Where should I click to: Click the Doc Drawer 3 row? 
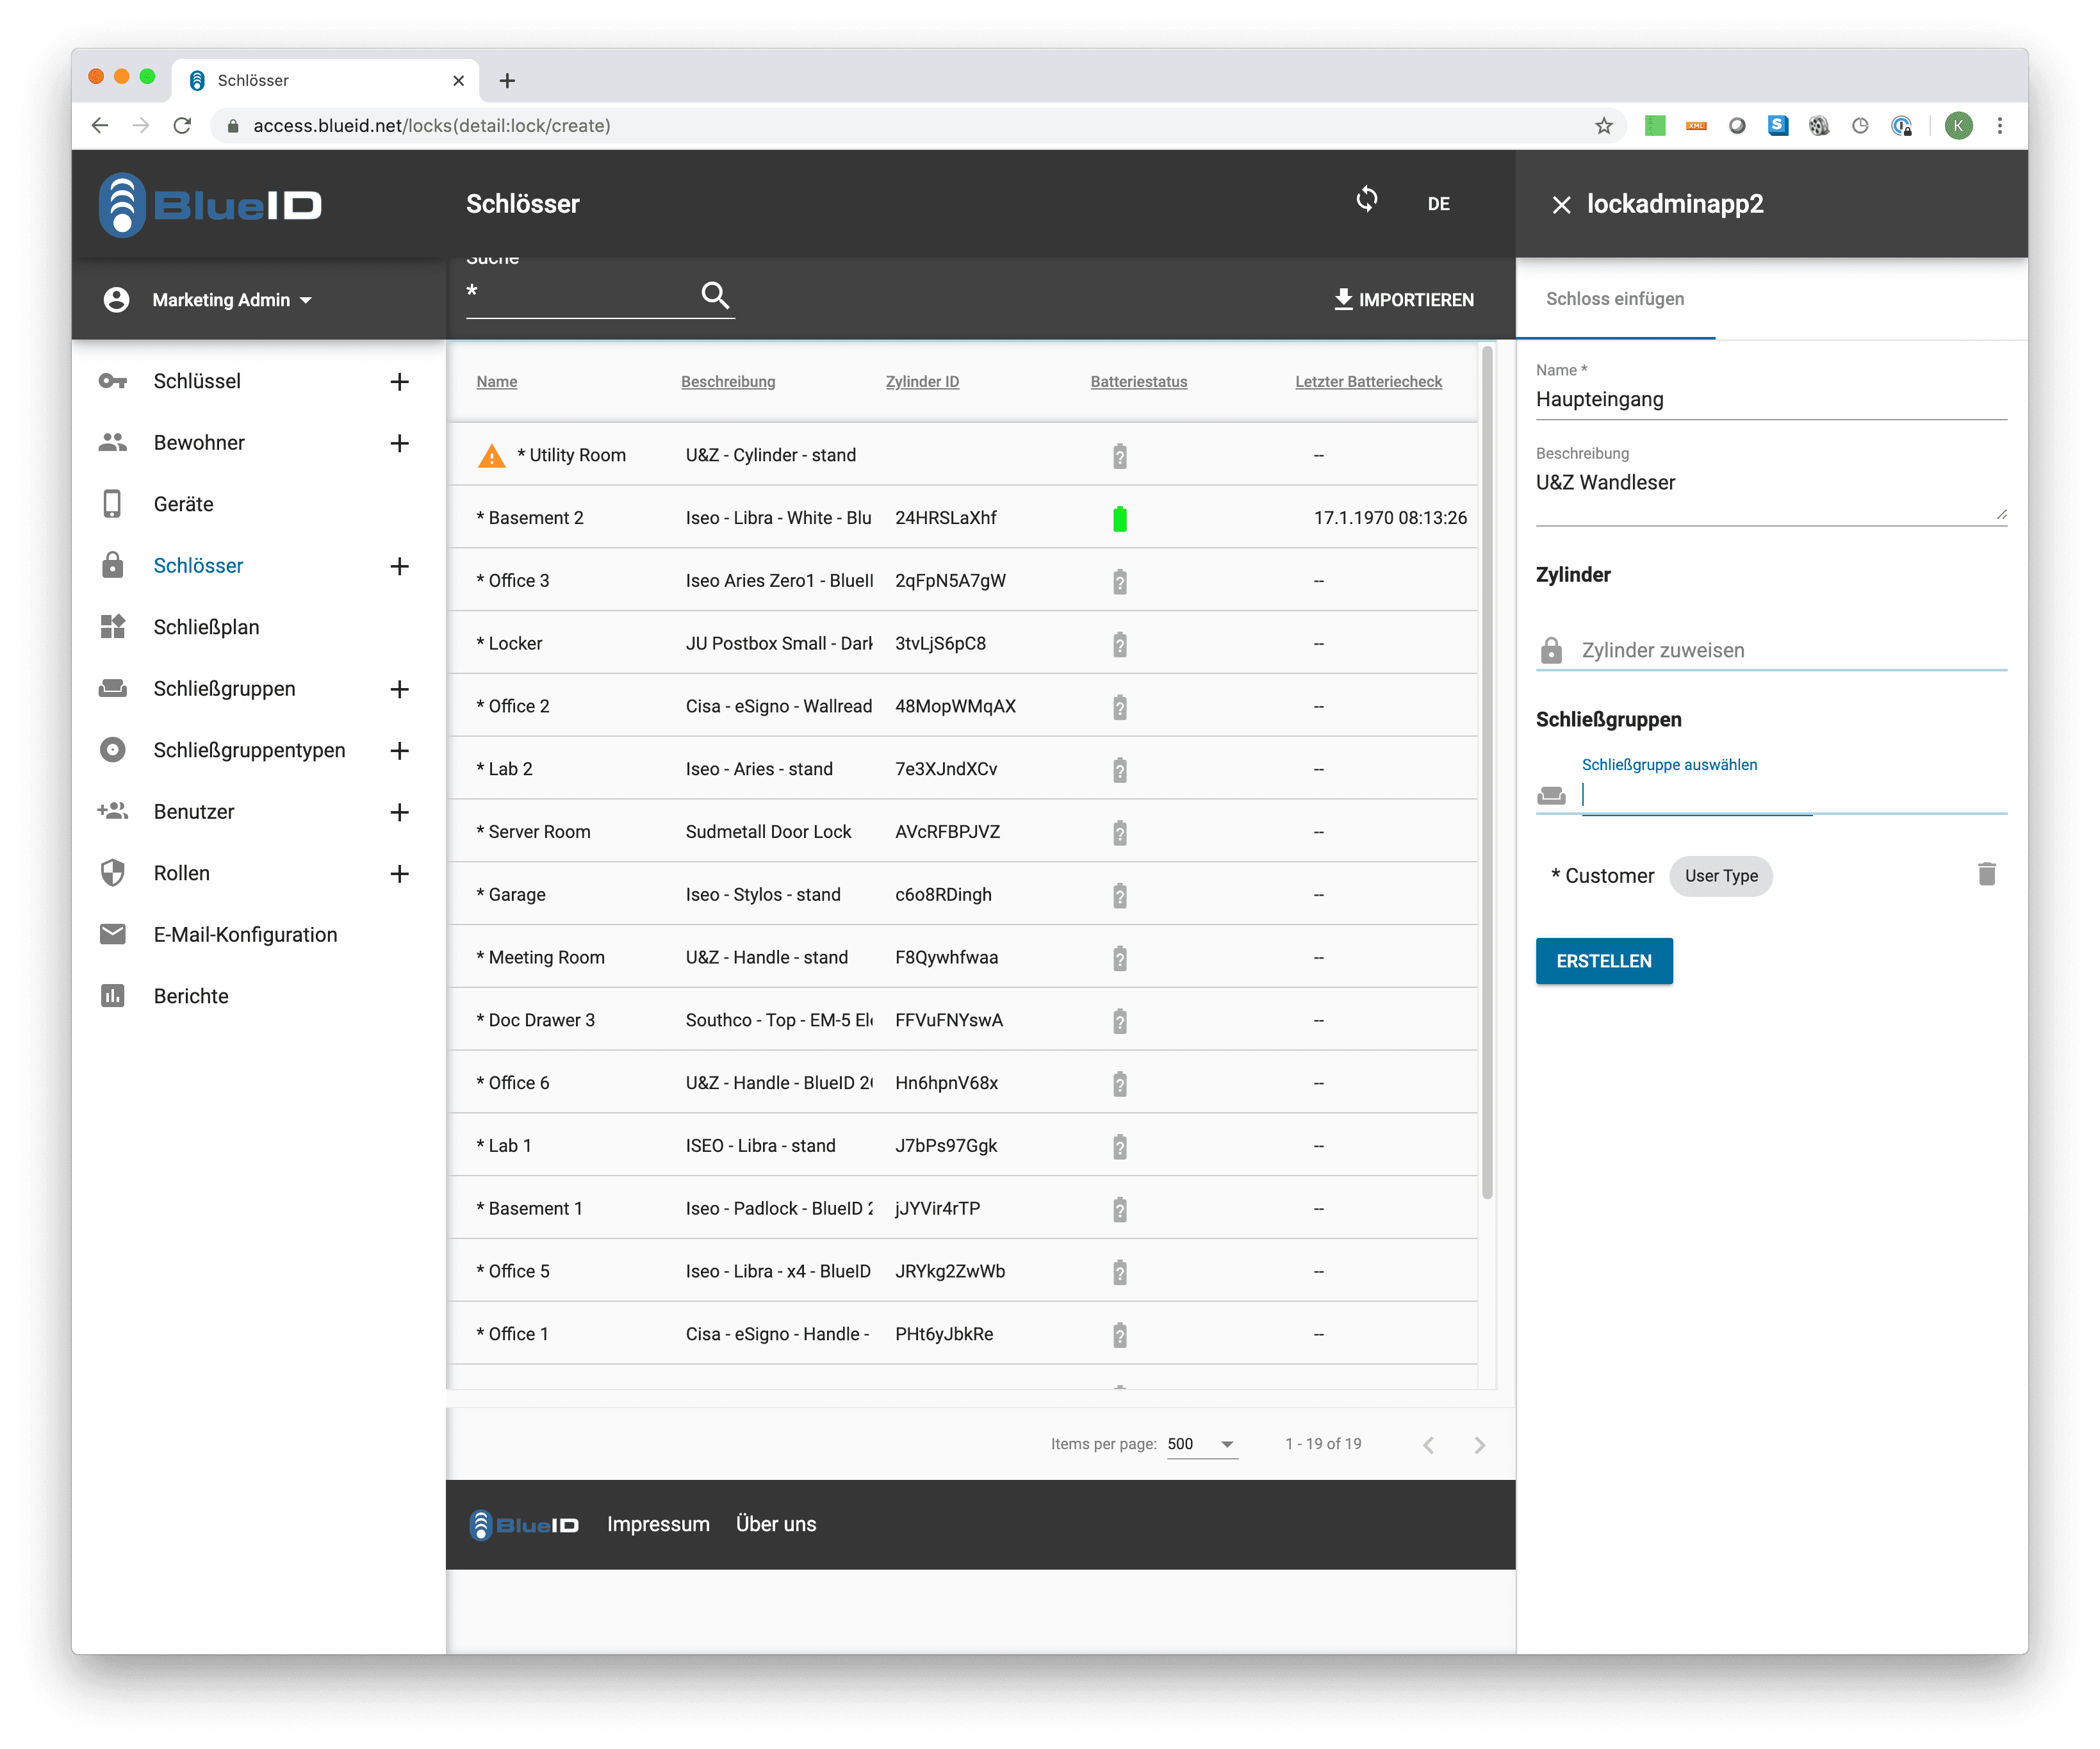pos(962,1020)
